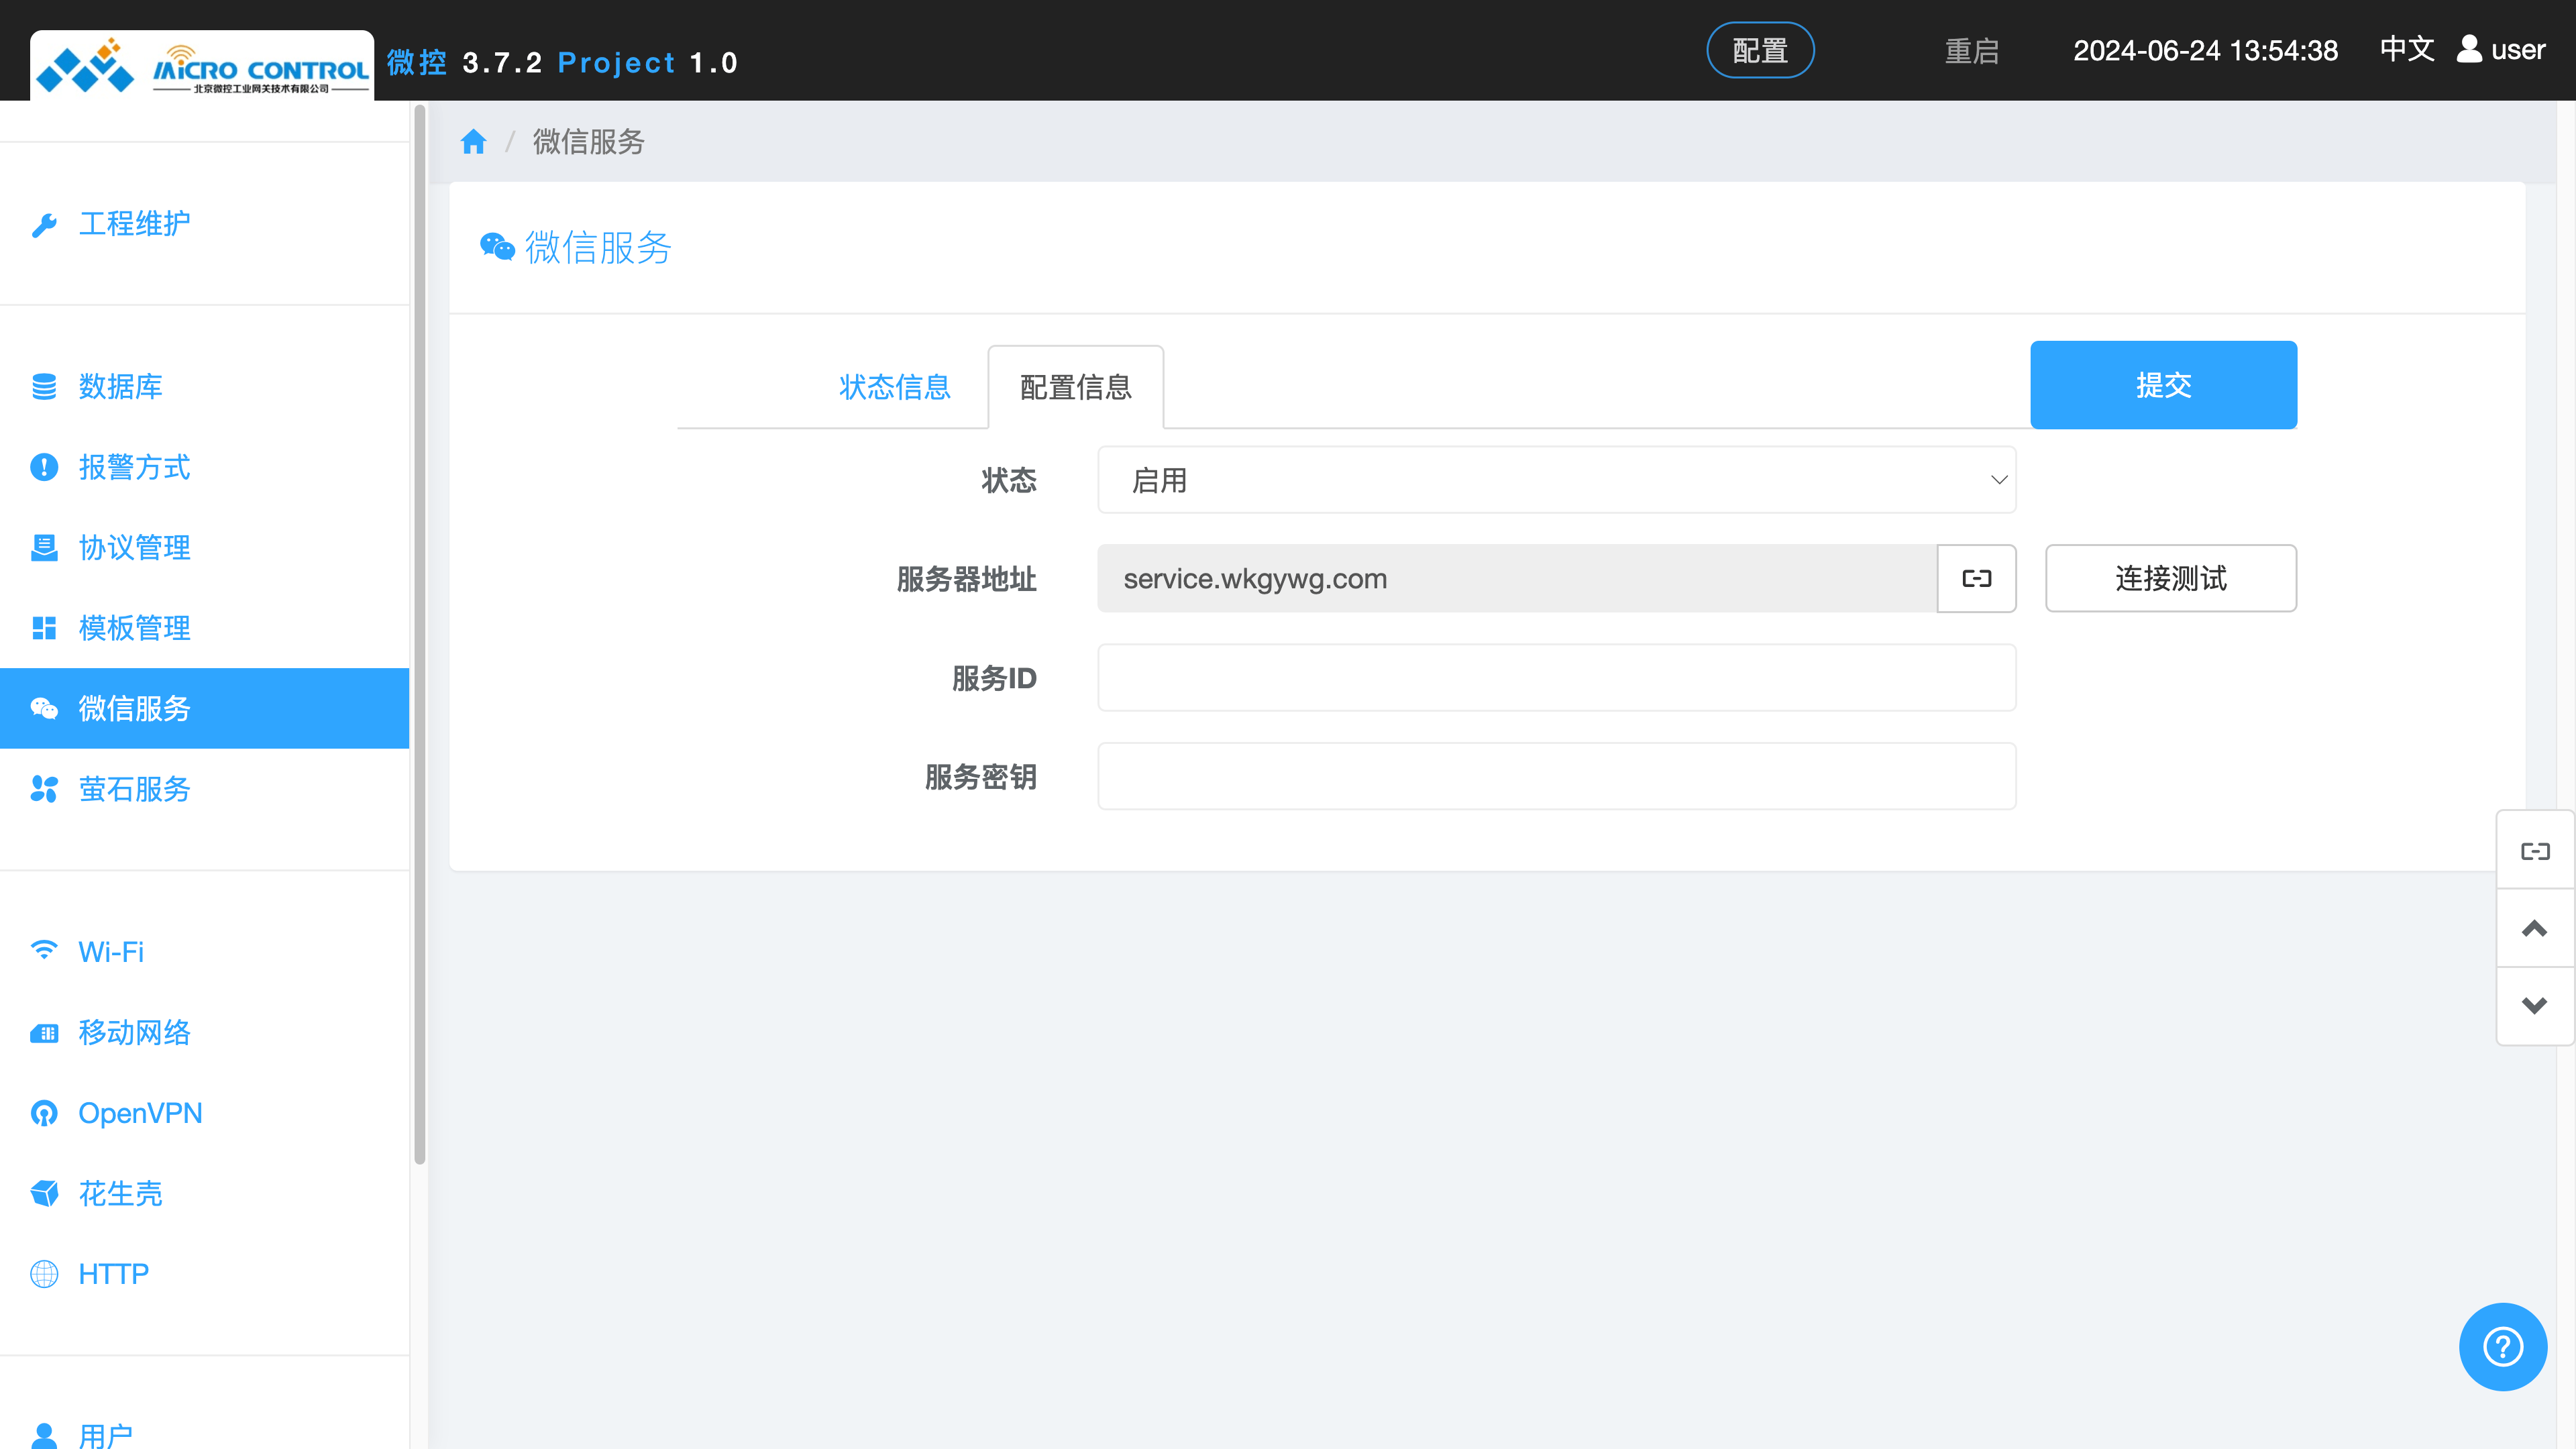The height and width of the screenshot is (1449, 2576).
Task: Open the 中文 language selector
Action: coord(2406,49)
